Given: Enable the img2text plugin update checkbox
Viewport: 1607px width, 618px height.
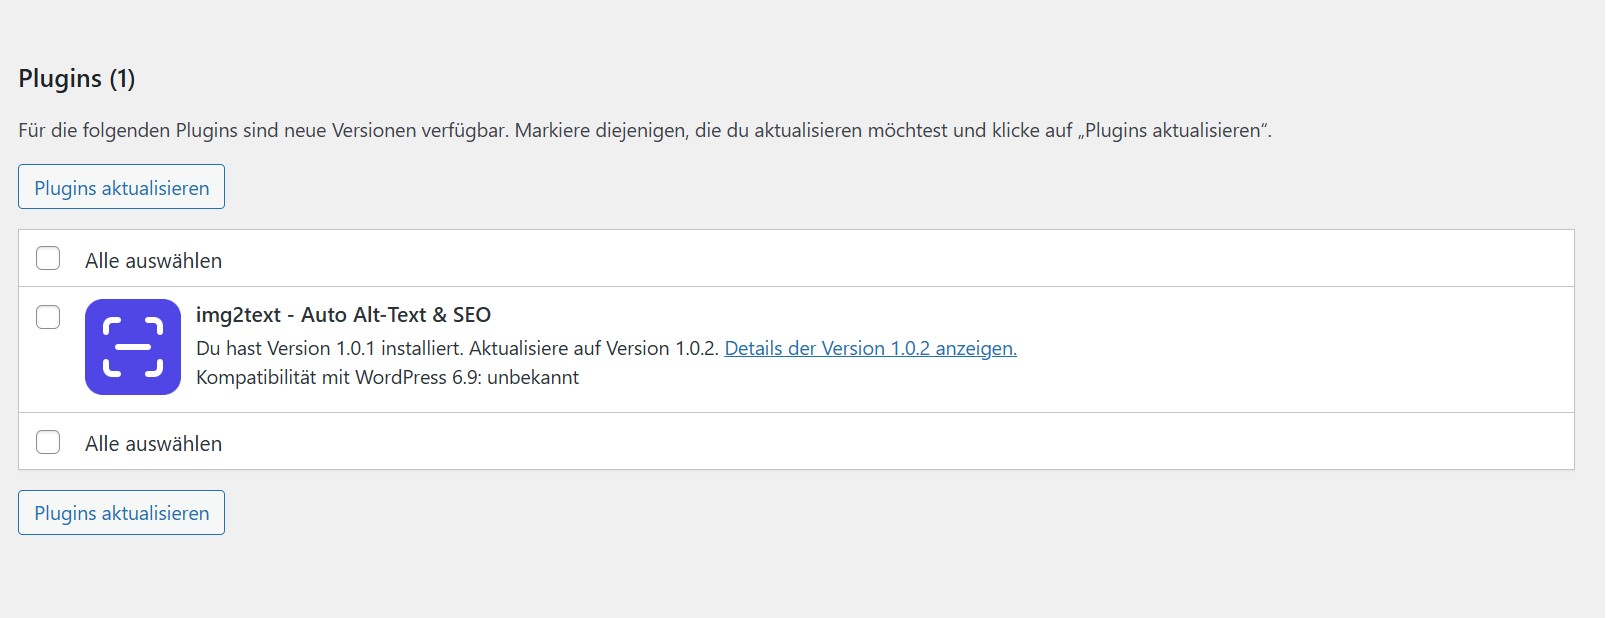Looking at the screenshot, I should [x=47, y=316].
